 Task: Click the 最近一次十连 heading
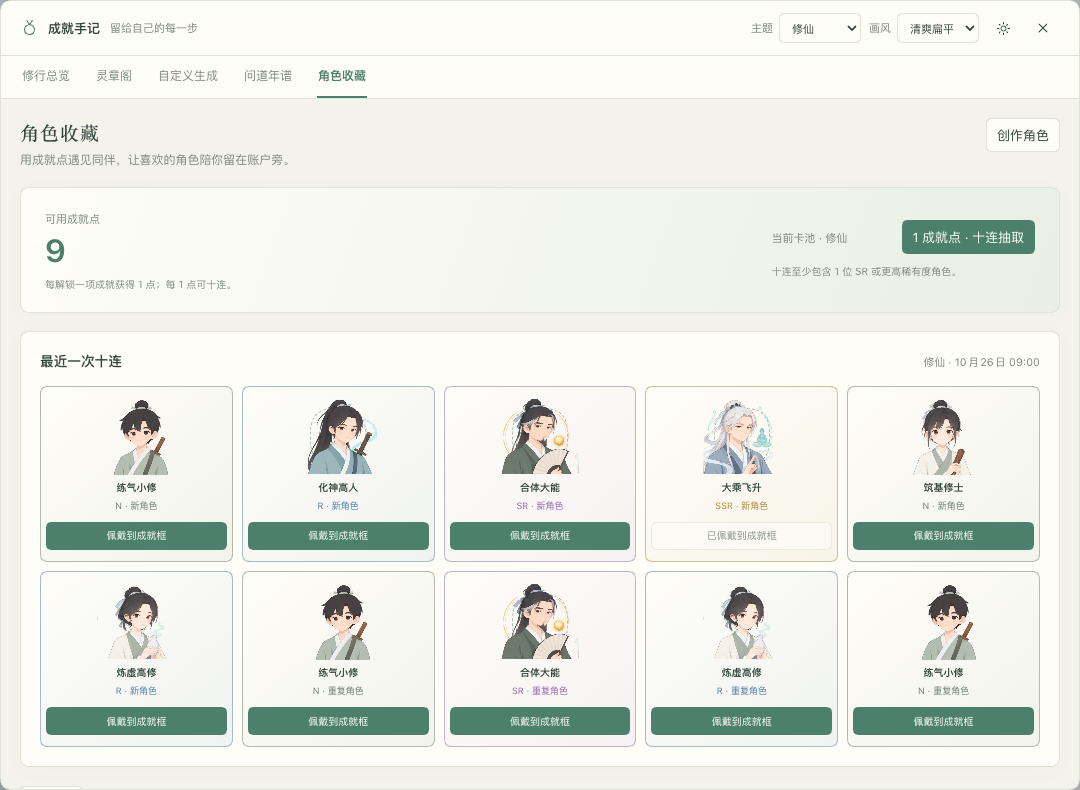point(81,362)
